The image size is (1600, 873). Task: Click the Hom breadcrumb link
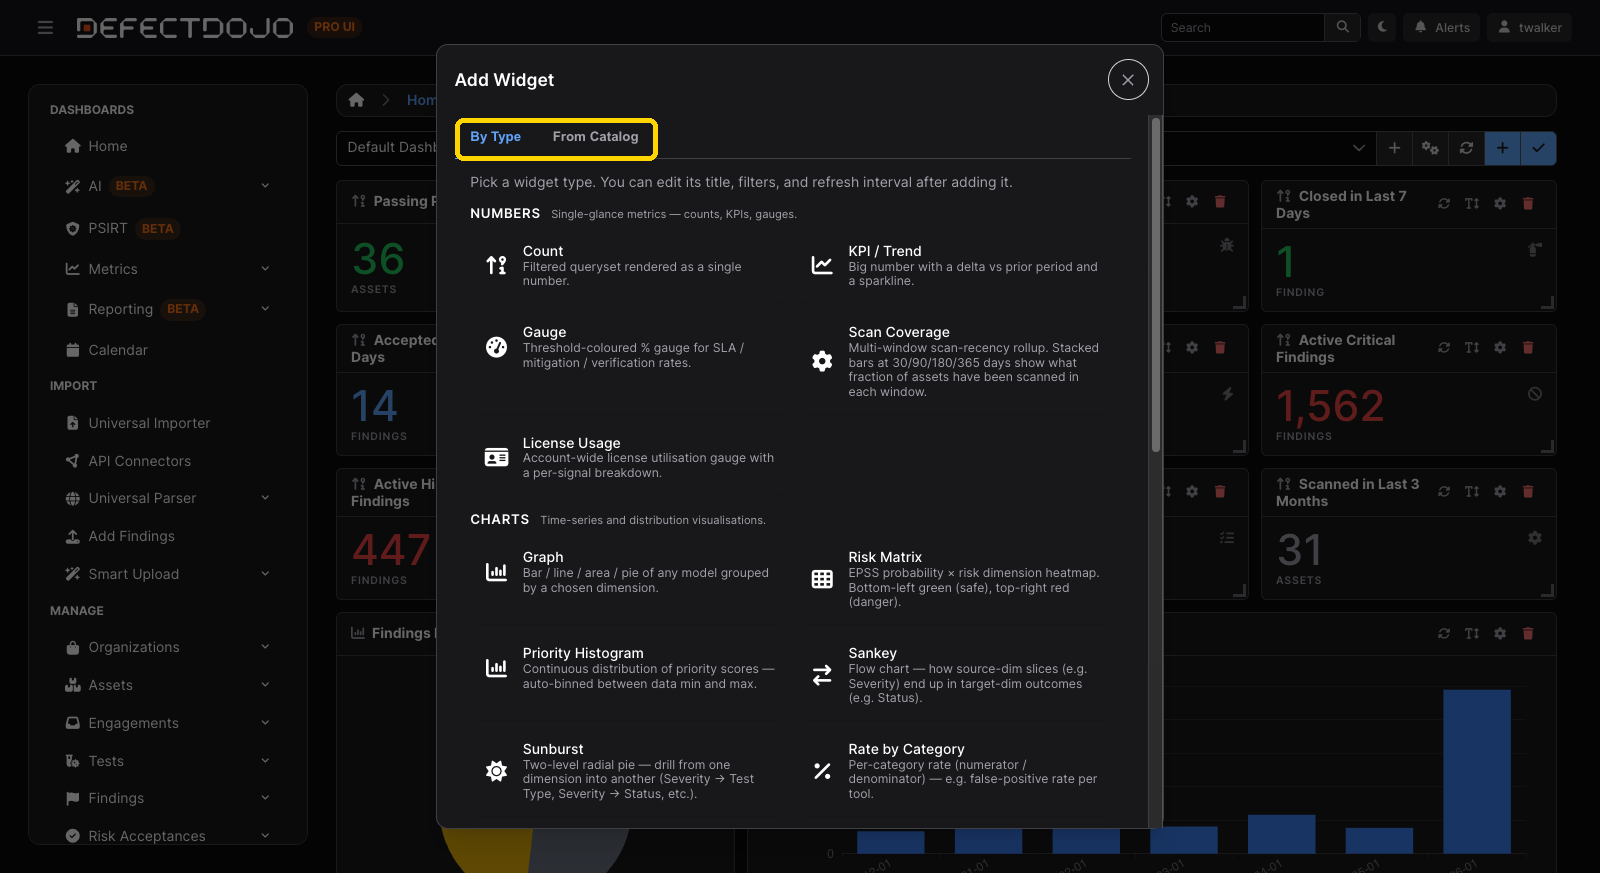421,100
